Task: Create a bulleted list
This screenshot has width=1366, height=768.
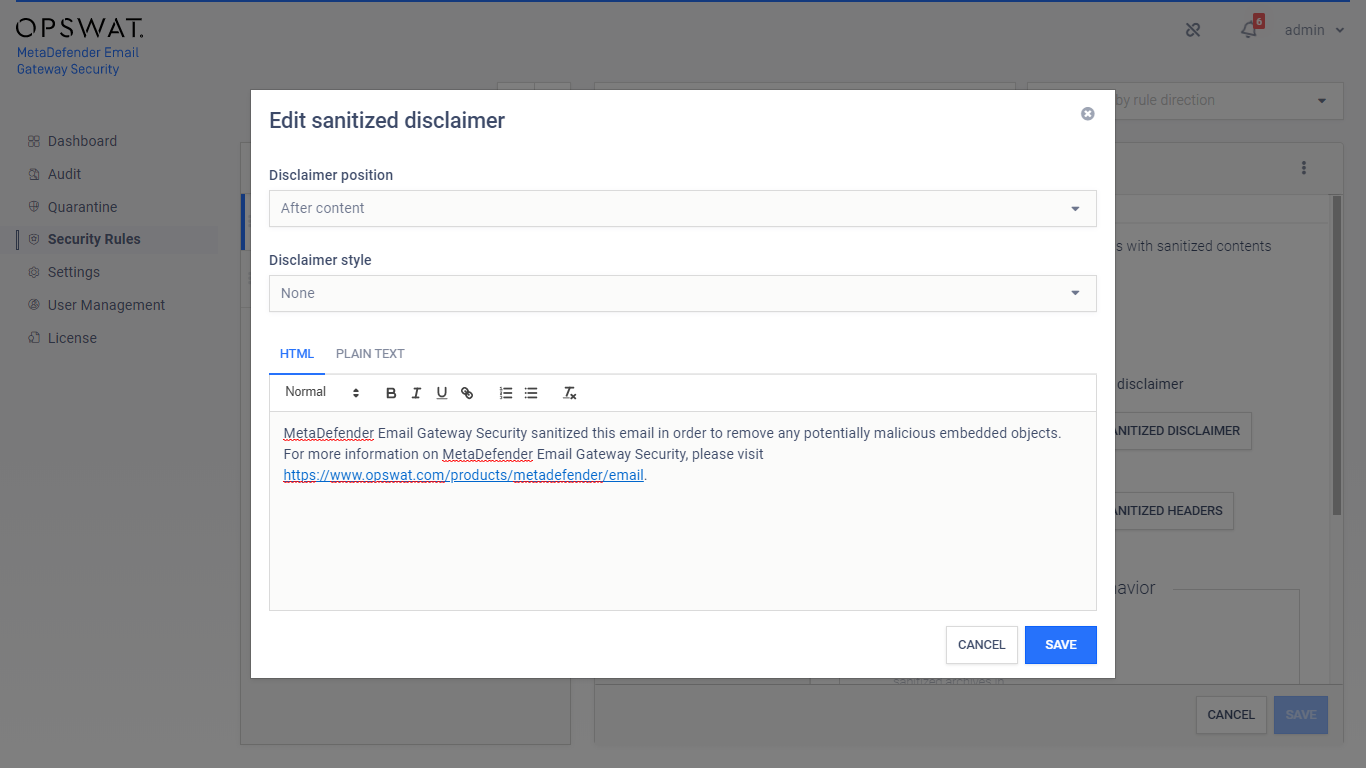Action: click(x=531, y=393)
